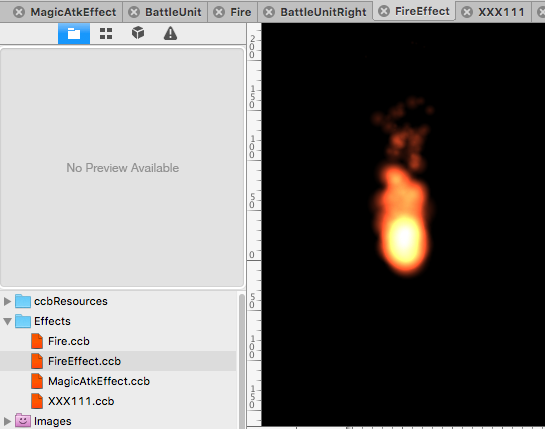Switch to the BattleUnit tab
545x429 pixels.
click(173, 12)
